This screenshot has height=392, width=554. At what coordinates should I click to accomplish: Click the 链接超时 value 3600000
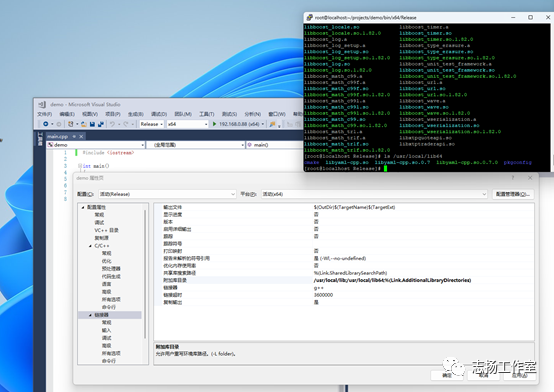click(x=323, y=295)
